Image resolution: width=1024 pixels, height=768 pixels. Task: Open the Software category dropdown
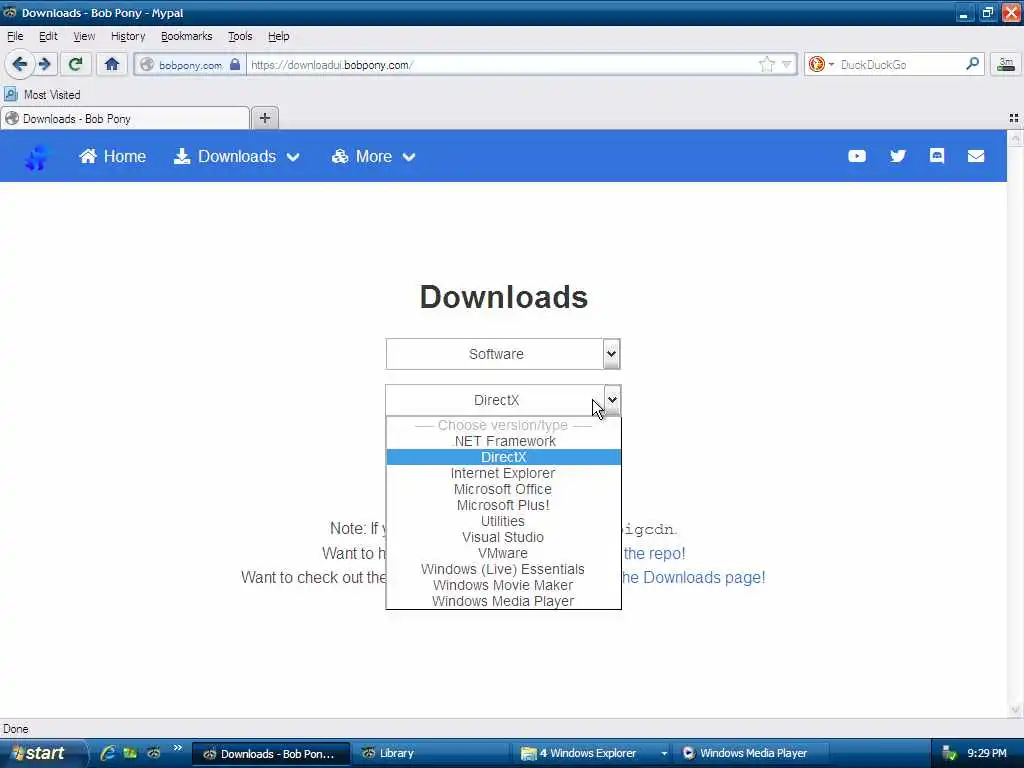tap(503, 354)
